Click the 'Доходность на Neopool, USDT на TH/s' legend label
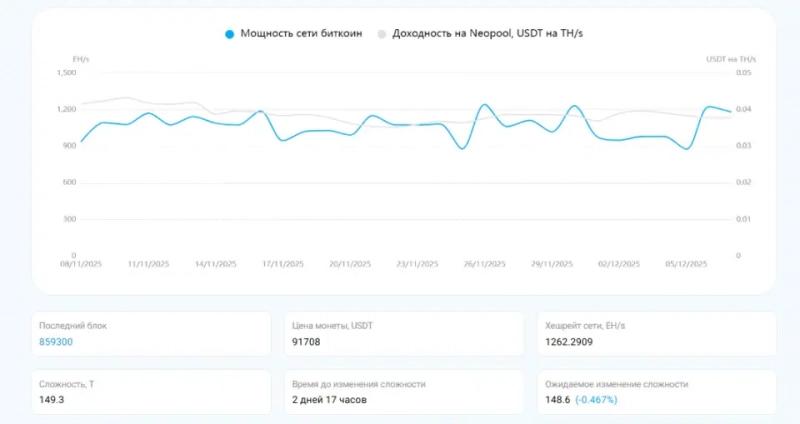Viewport: 800px width, 424px height. point(487,34)
